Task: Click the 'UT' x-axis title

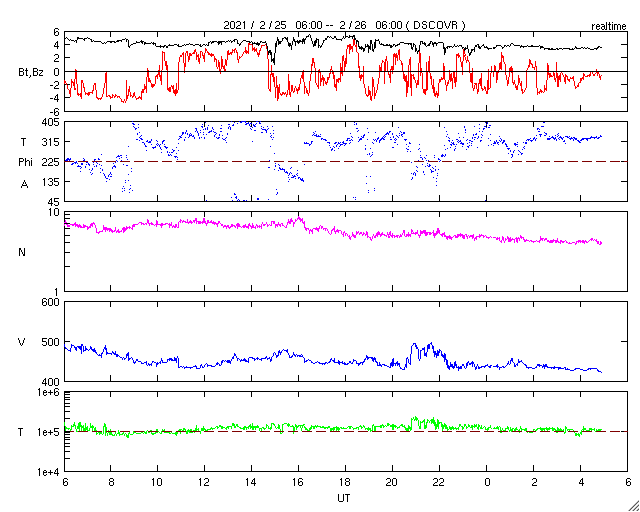Action: pyautogui.click(x=344, y=498)
